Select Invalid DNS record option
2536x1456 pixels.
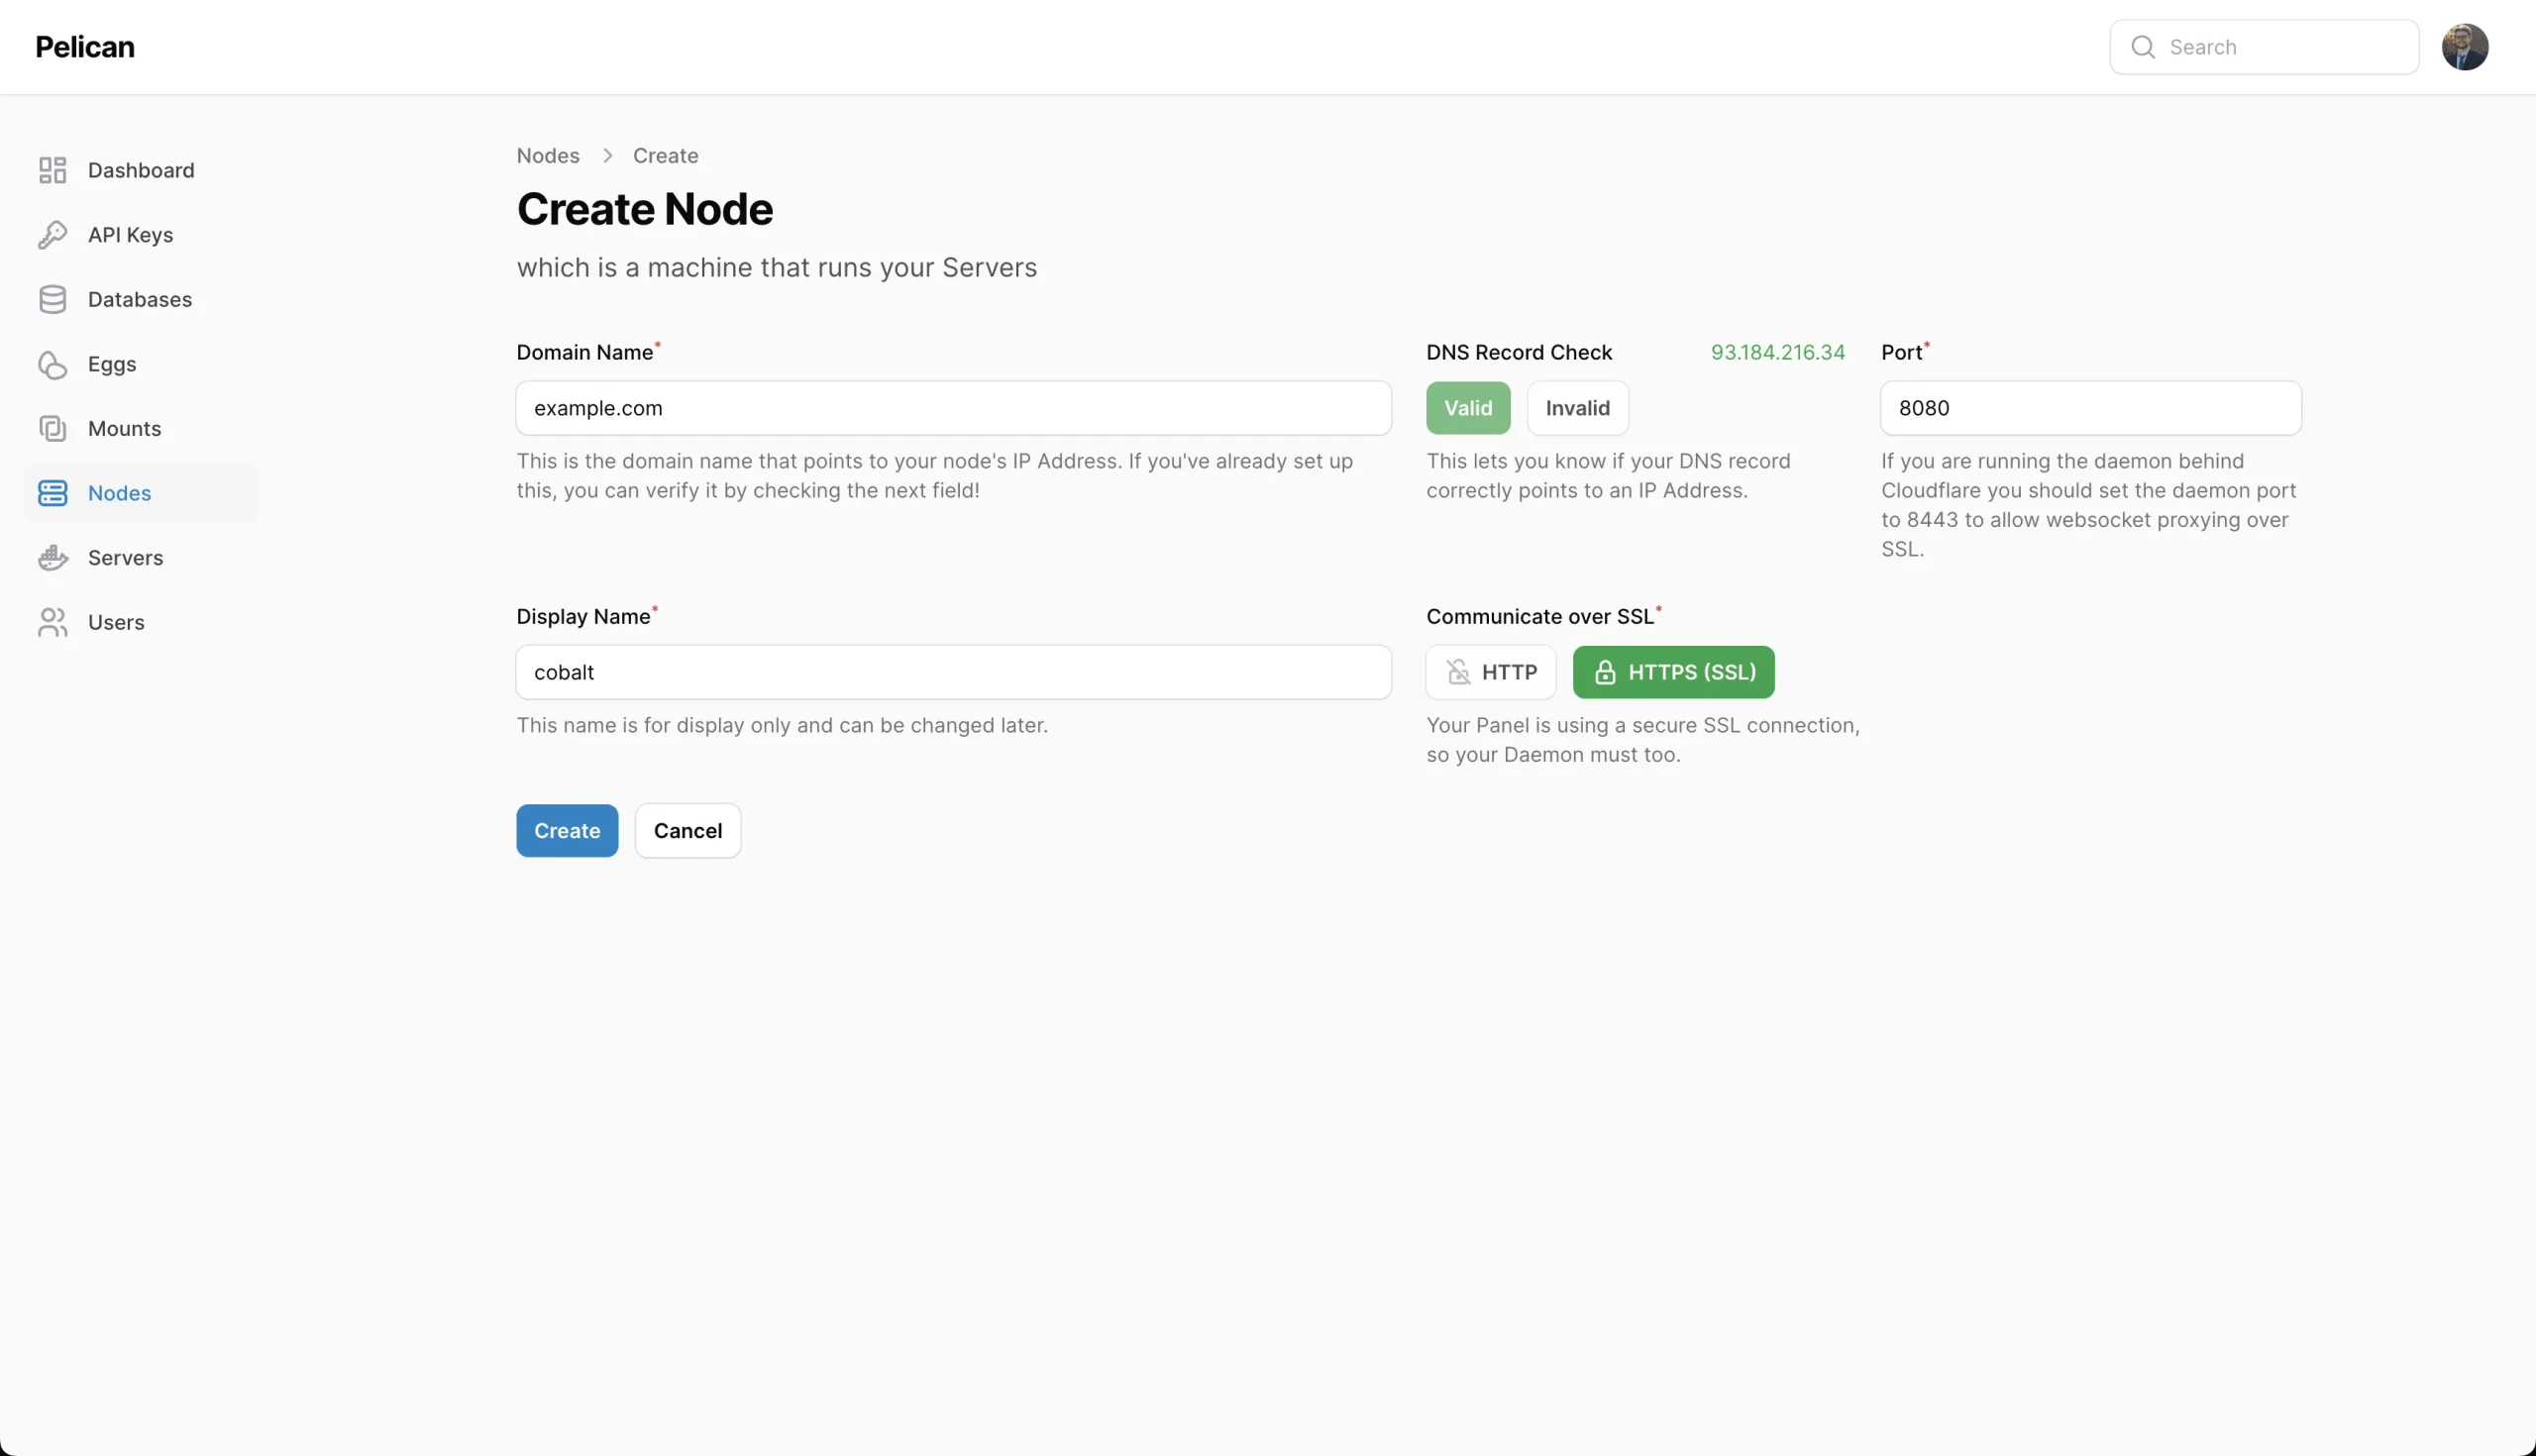1577,408
